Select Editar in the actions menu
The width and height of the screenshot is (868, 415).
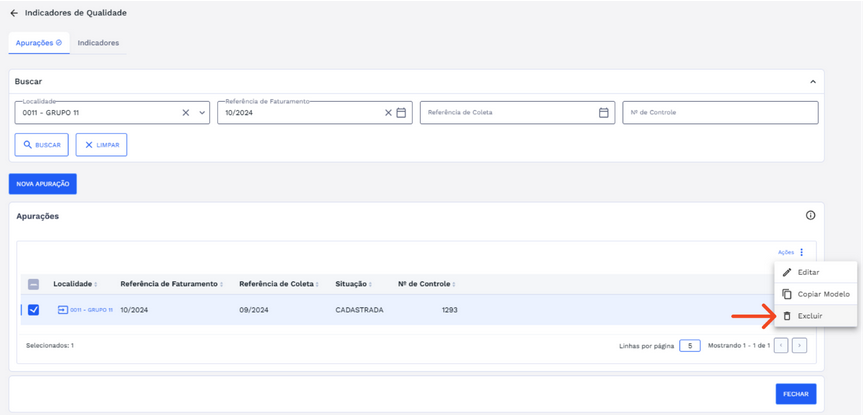808,273
